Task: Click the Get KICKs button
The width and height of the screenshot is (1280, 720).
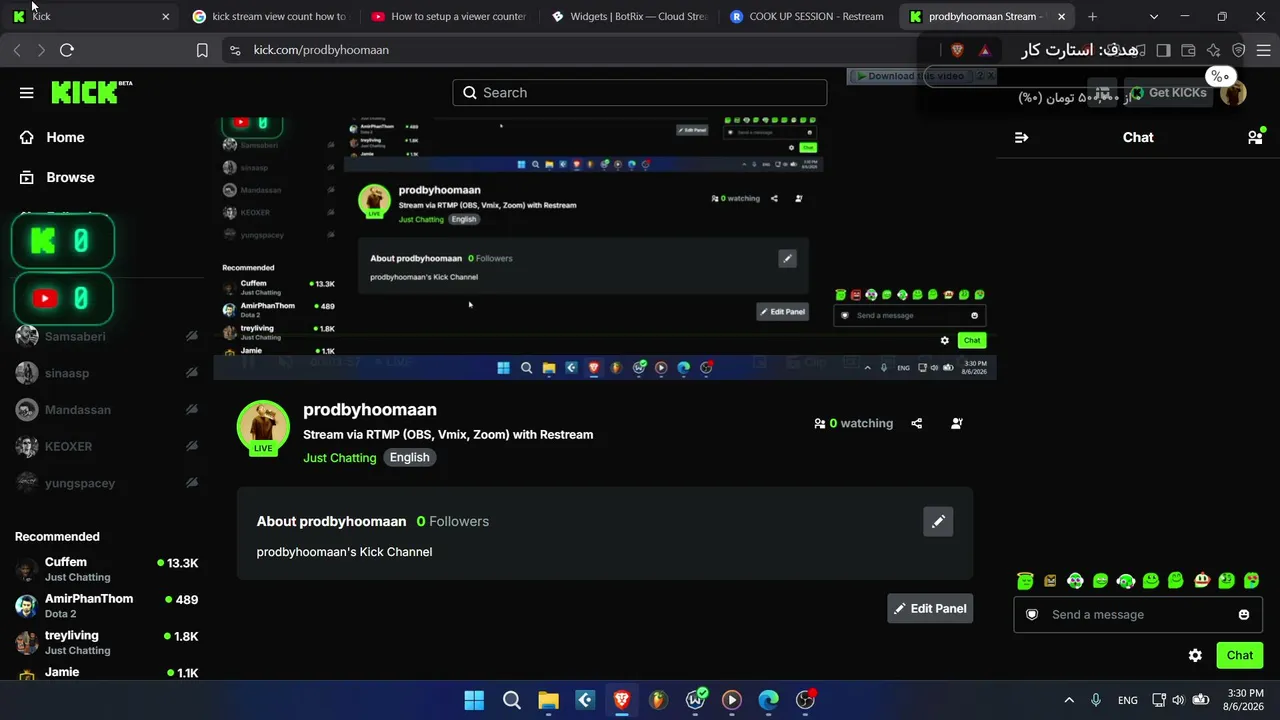Action: click(1168, 93)
